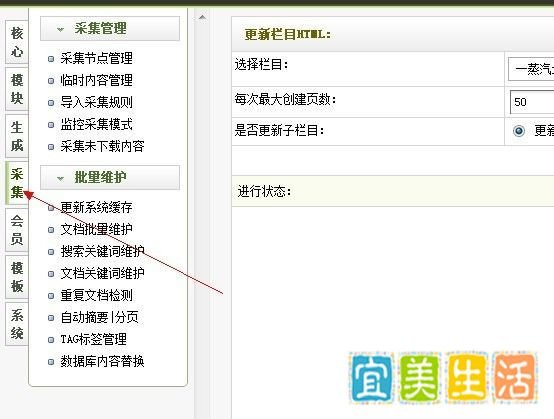This screenshot has width=554, height=419.
Task: Open TAG标签管理 link
Action: click(x=94, y=339)
